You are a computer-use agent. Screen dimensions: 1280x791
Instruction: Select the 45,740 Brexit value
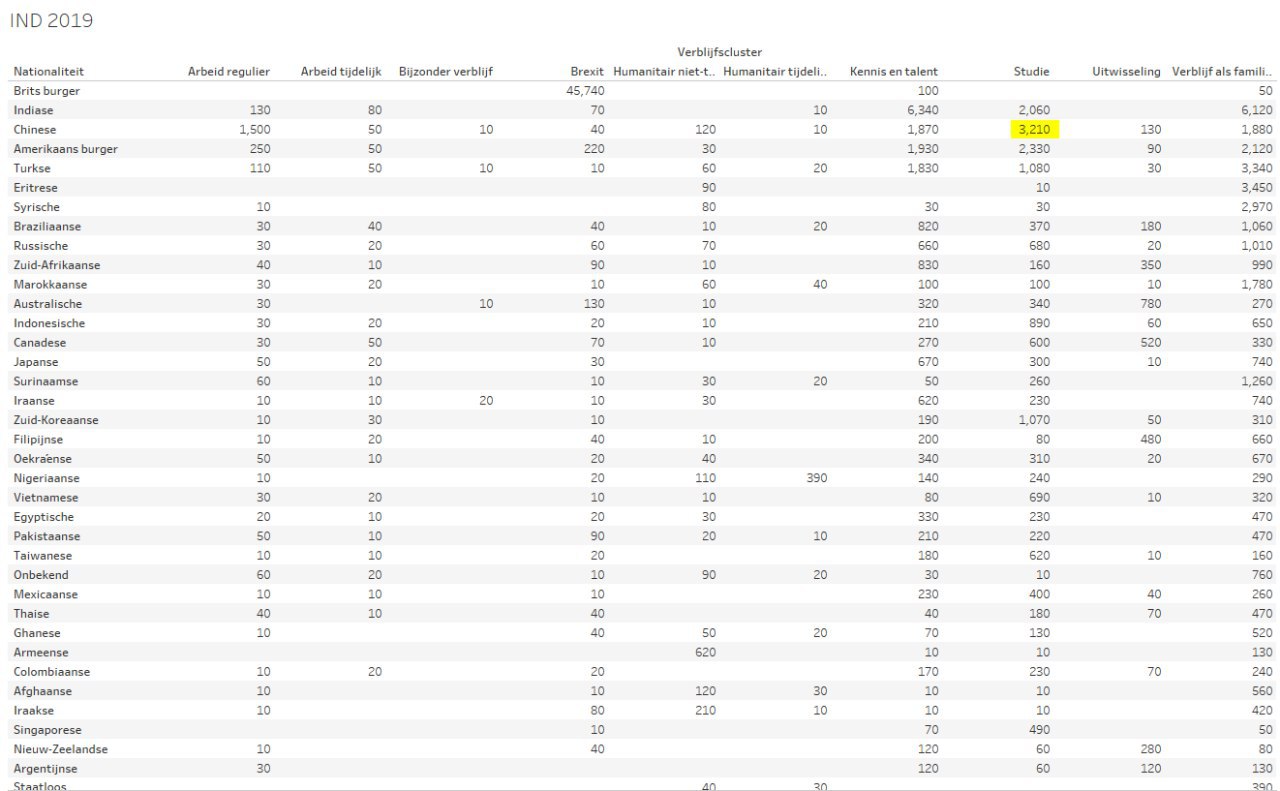pos(585,91)
